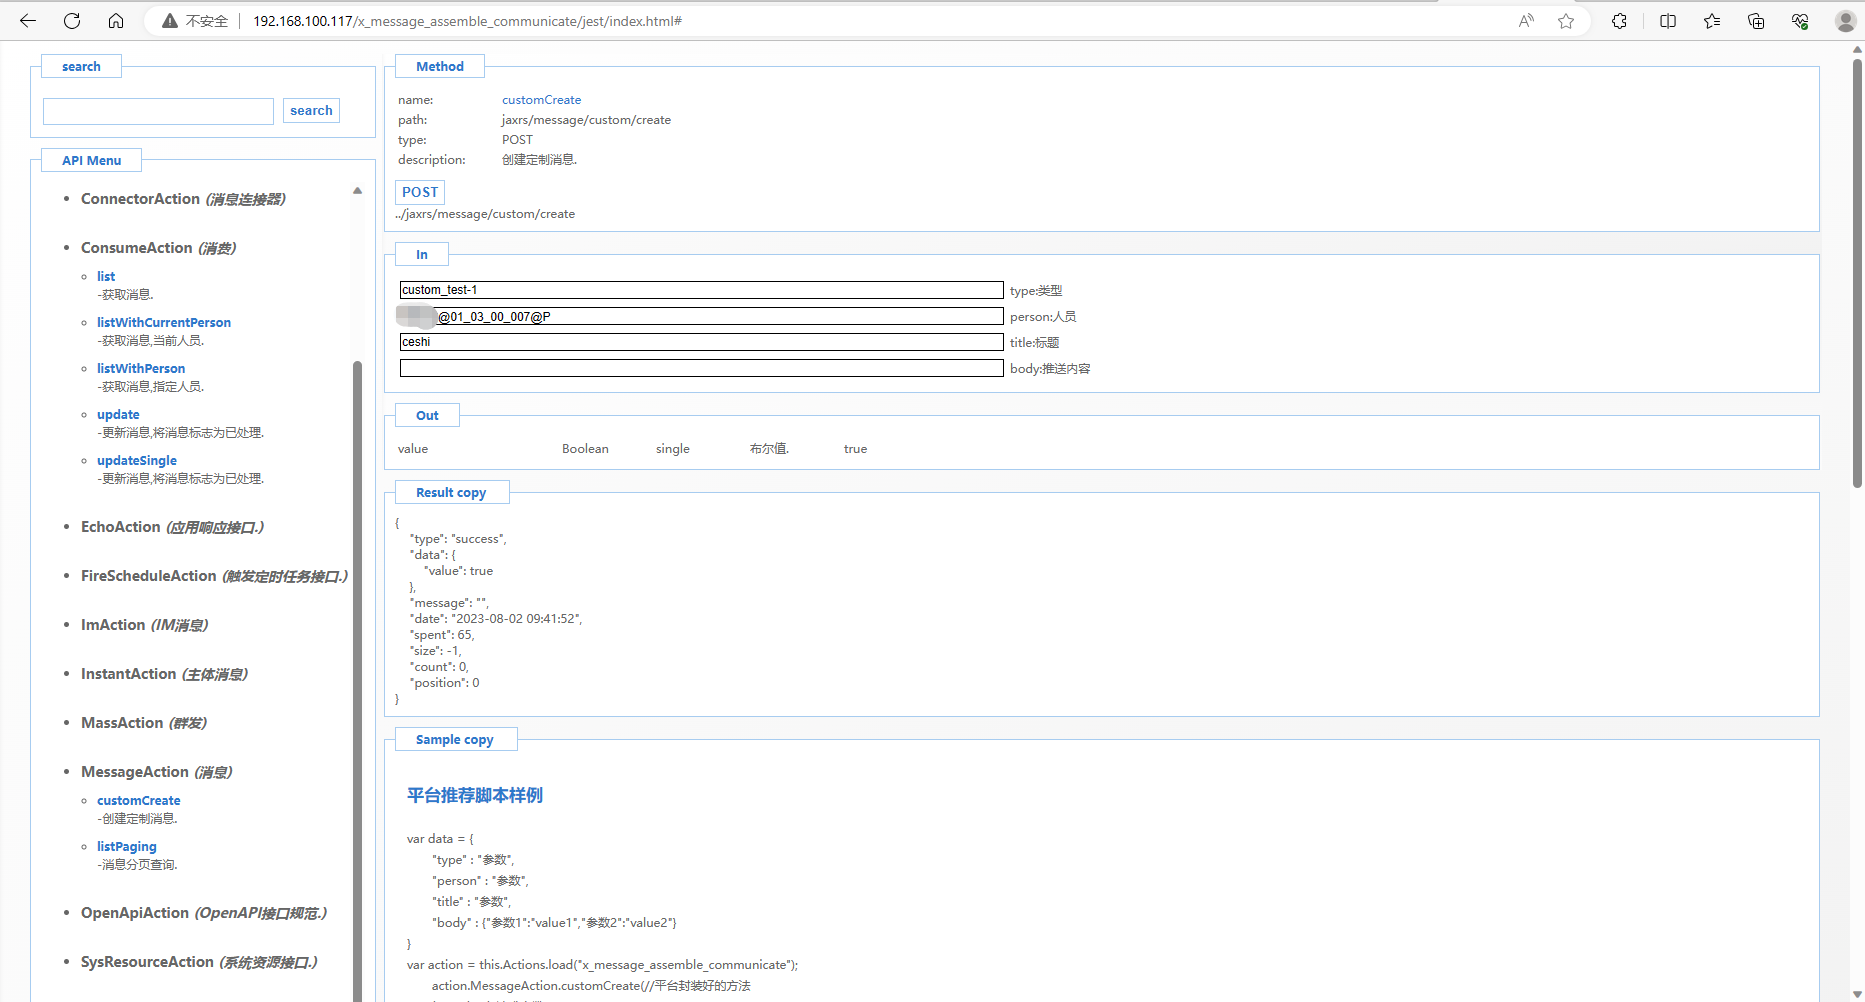Open browser collections
The image size is (1865, 1002).
pos(1756,21)
